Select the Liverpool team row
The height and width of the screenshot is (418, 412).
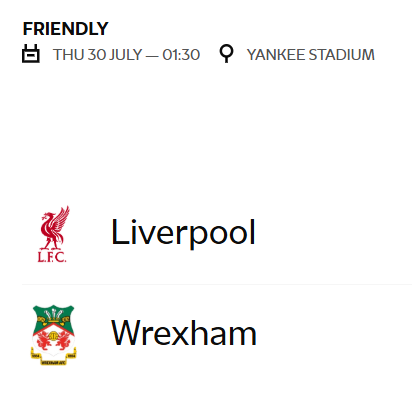tap(217, 234)
